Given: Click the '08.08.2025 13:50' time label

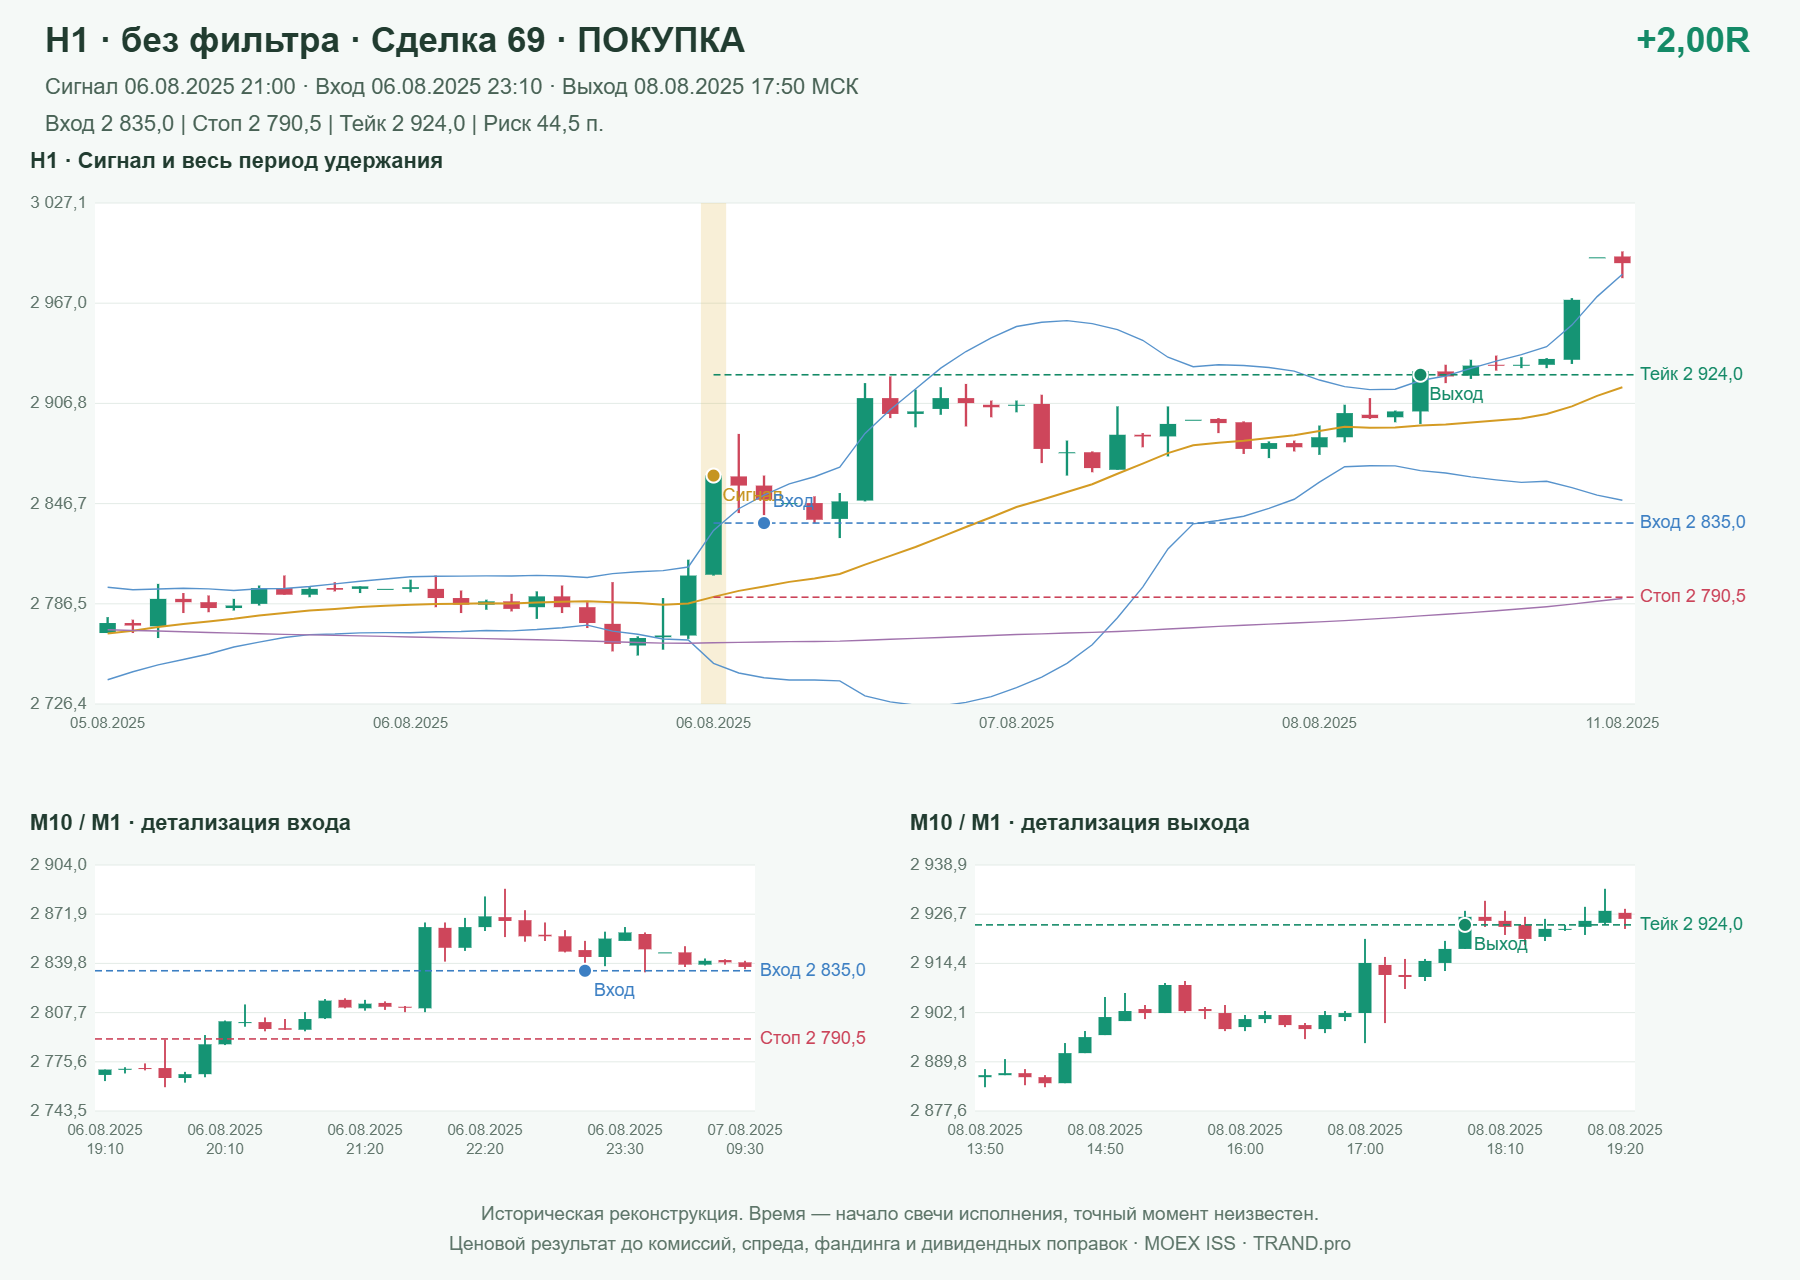Looking at the screenshot, I should 985,1139.
